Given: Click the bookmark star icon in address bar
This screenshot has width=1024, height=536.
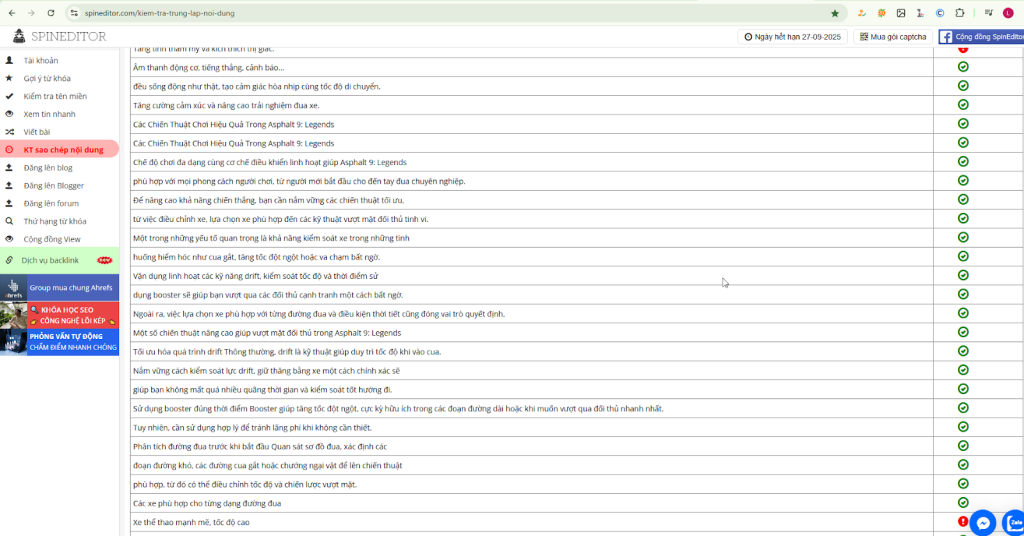Looking at the screenshot, I should [835, 13].
